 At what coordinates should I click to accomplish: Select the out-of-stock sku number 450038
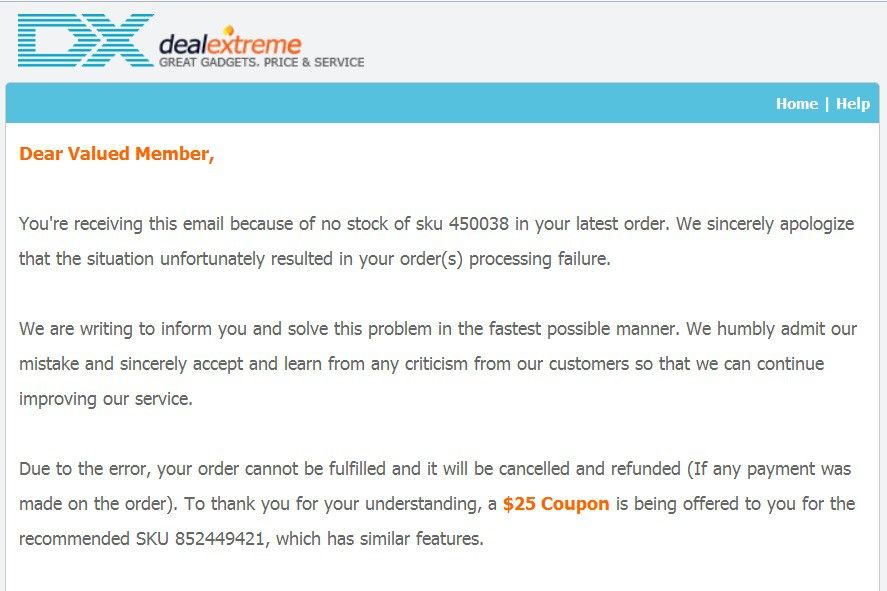pos(479,223)
